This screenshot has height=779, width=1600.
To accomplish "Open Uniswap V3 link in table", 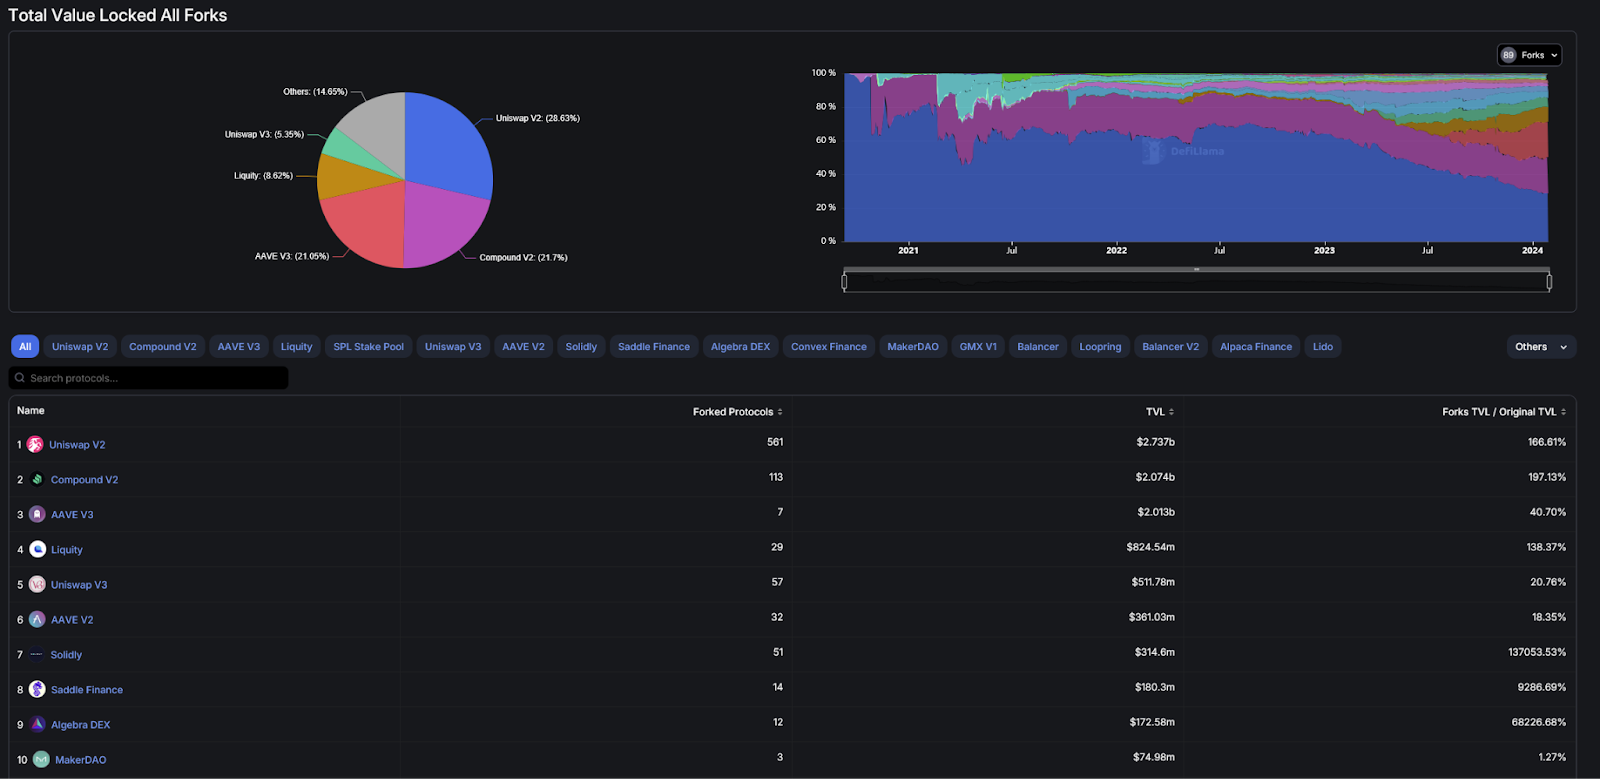I will (79, 585).
